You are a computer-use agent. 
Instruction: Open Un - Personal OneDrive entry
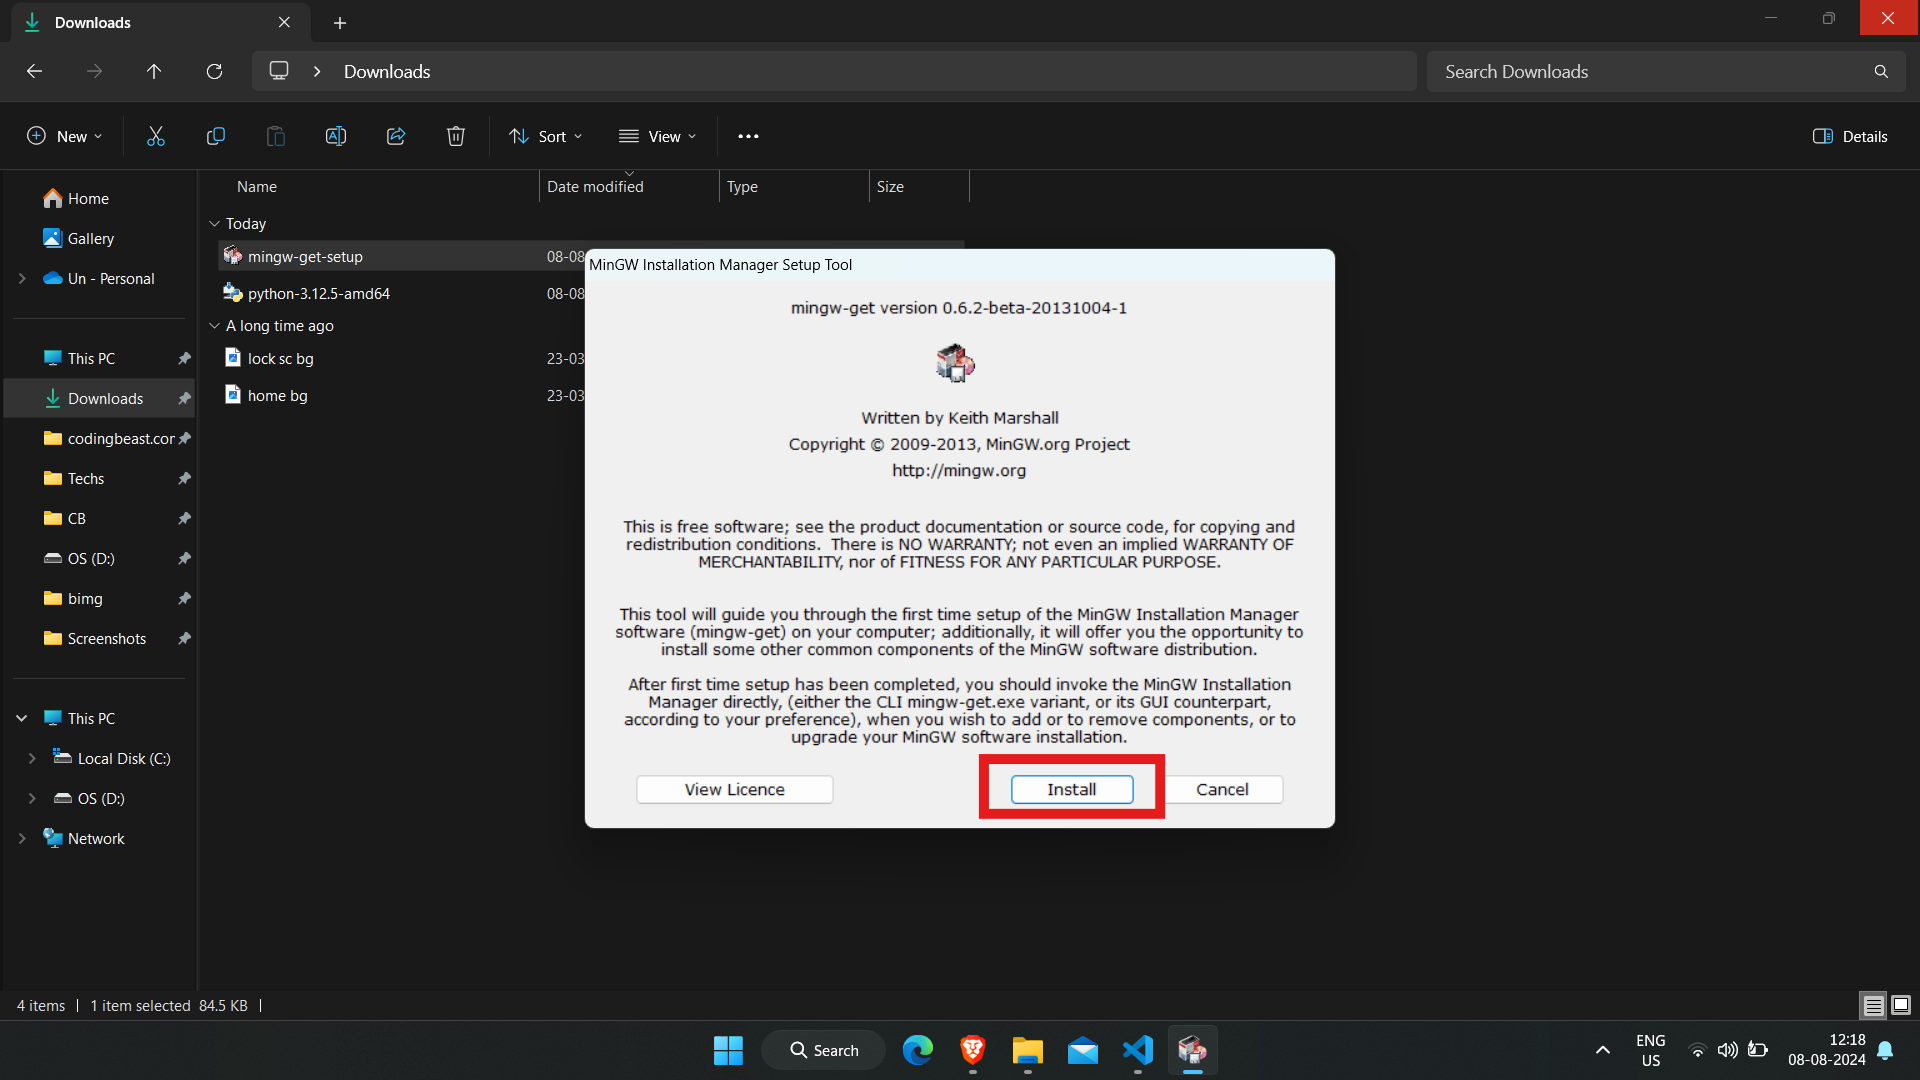[100, 279]
